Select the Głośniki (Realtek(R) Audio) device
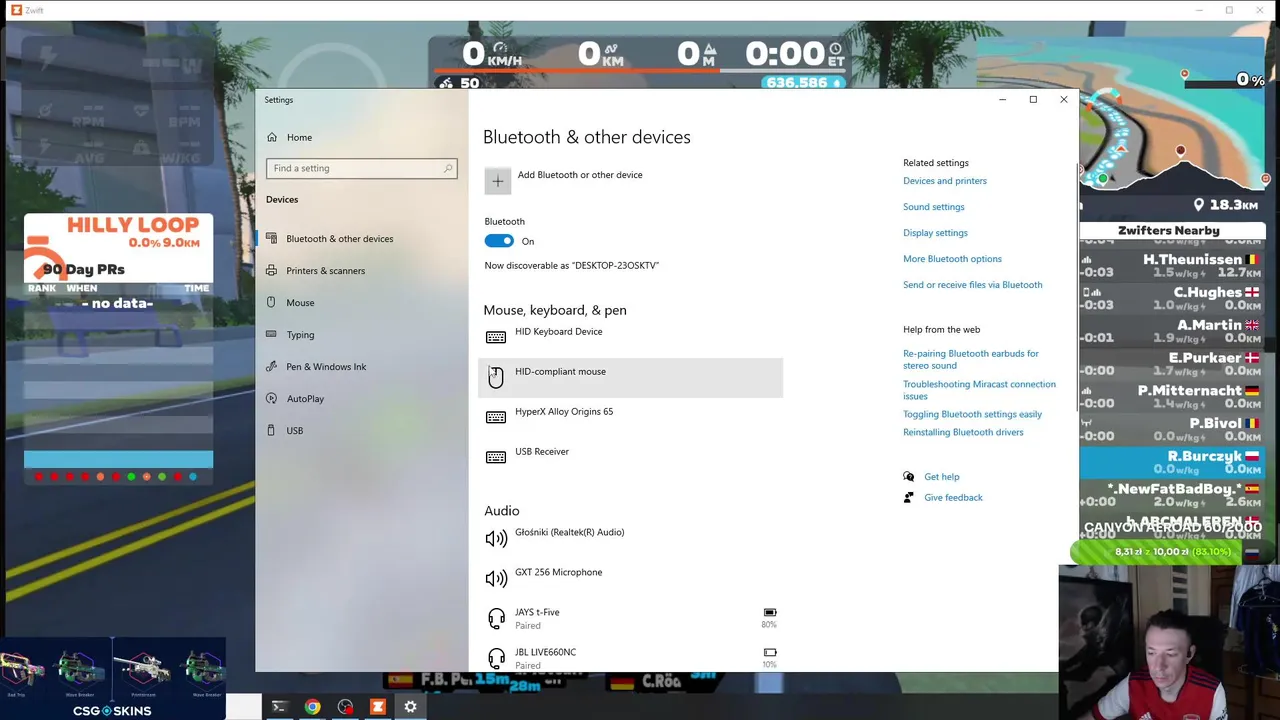Screen dimensions: 1280x720 pos(630,538)
